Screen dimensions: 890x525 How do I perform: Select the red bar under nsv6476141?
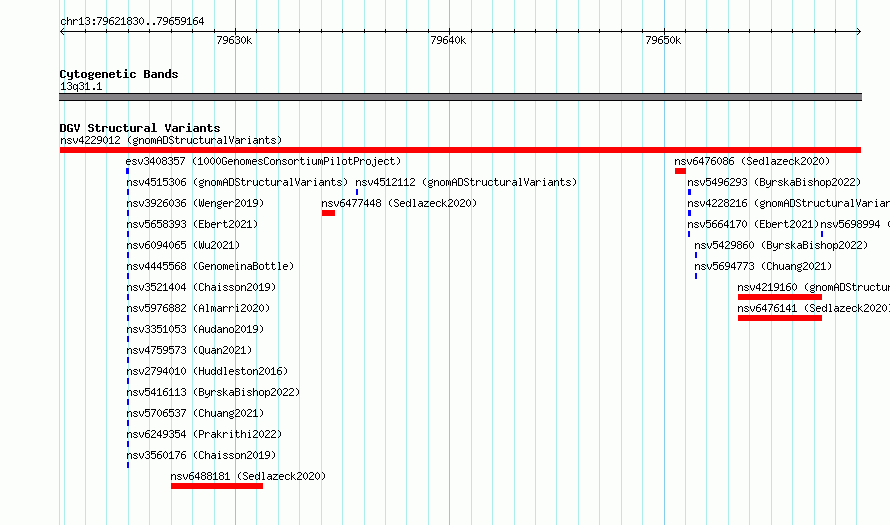coord(780,318)
